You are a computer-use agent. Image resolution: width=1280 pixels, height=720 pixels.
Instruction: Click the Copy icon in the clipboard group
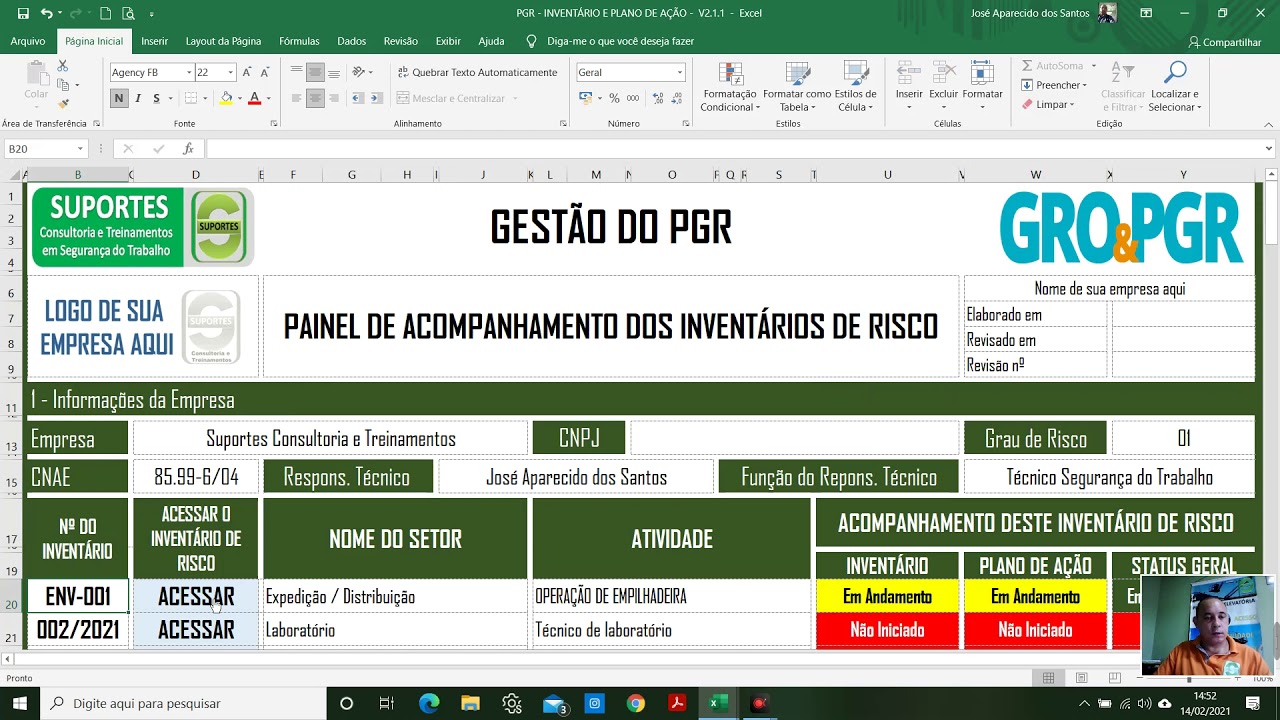(62, 85)
